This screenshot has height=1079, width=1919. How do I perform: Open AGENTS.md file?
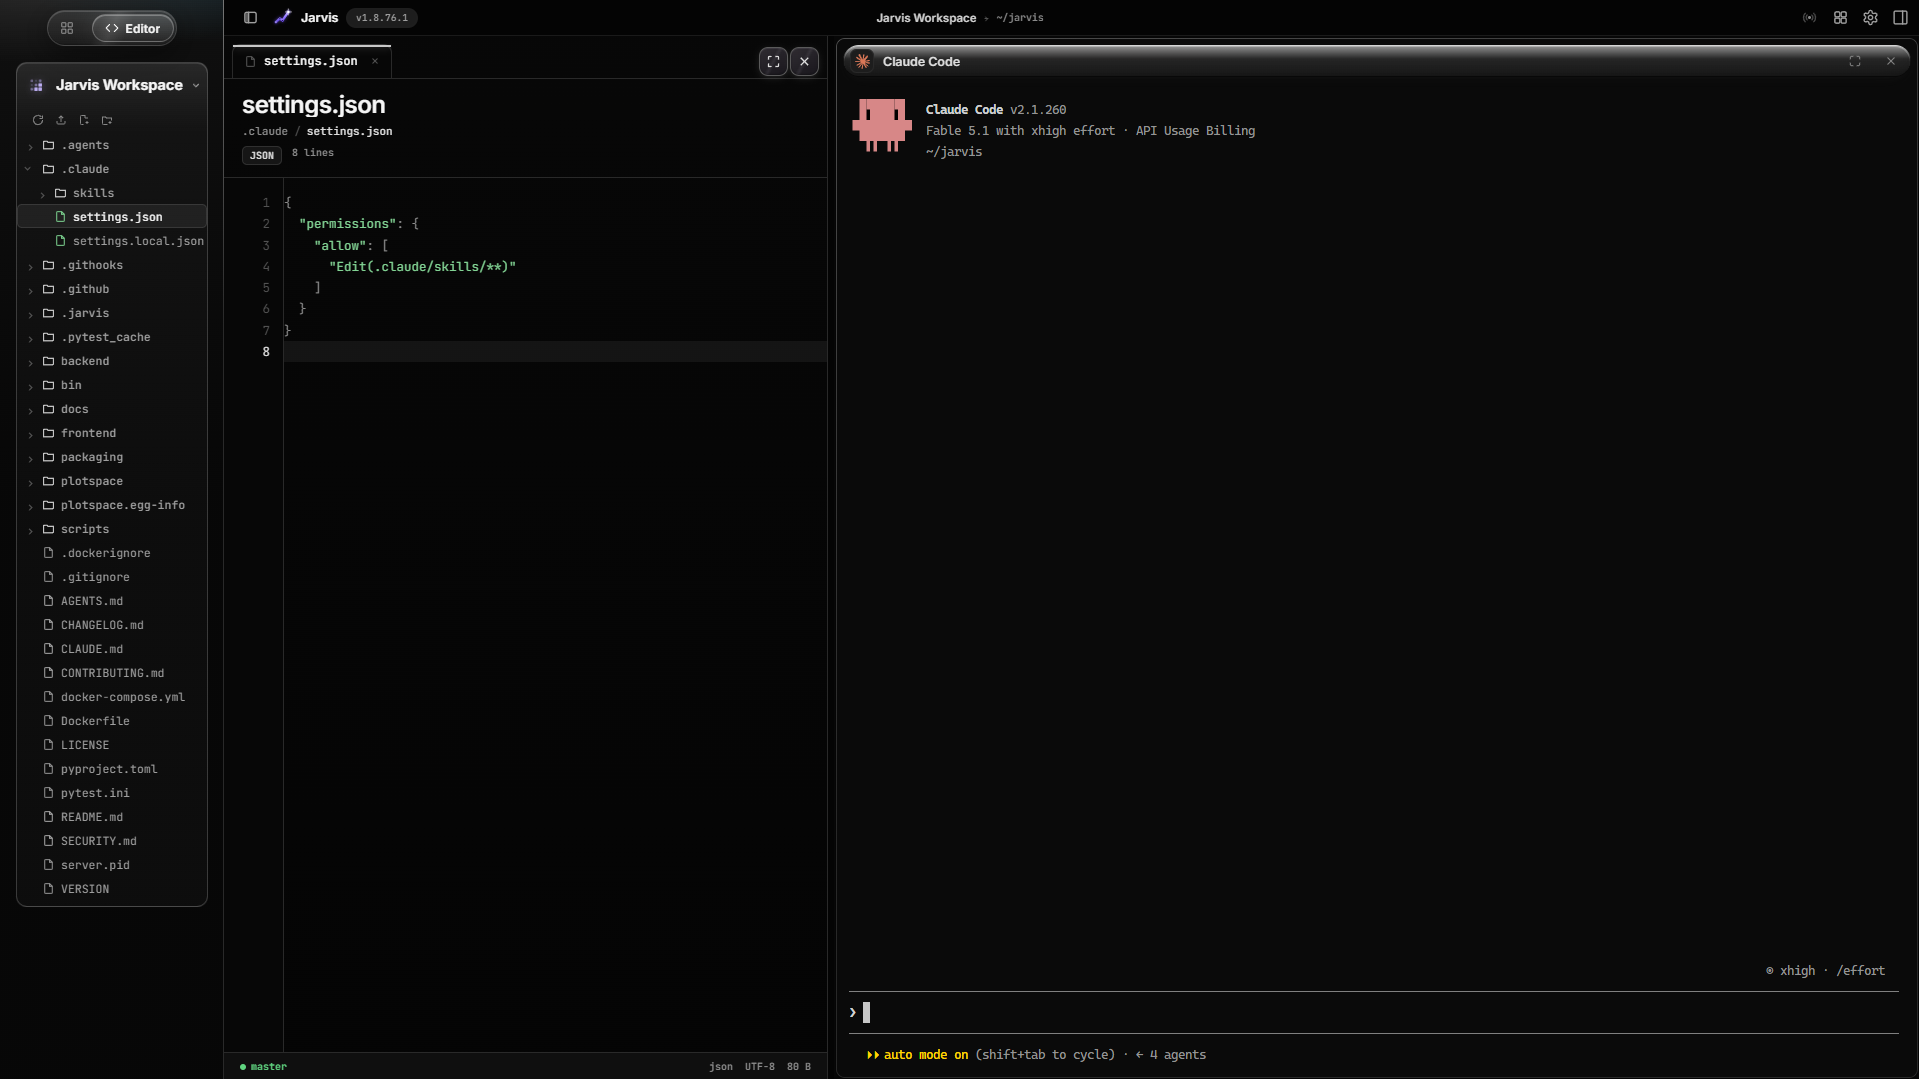pyautogui.click(x=112, y=601)
